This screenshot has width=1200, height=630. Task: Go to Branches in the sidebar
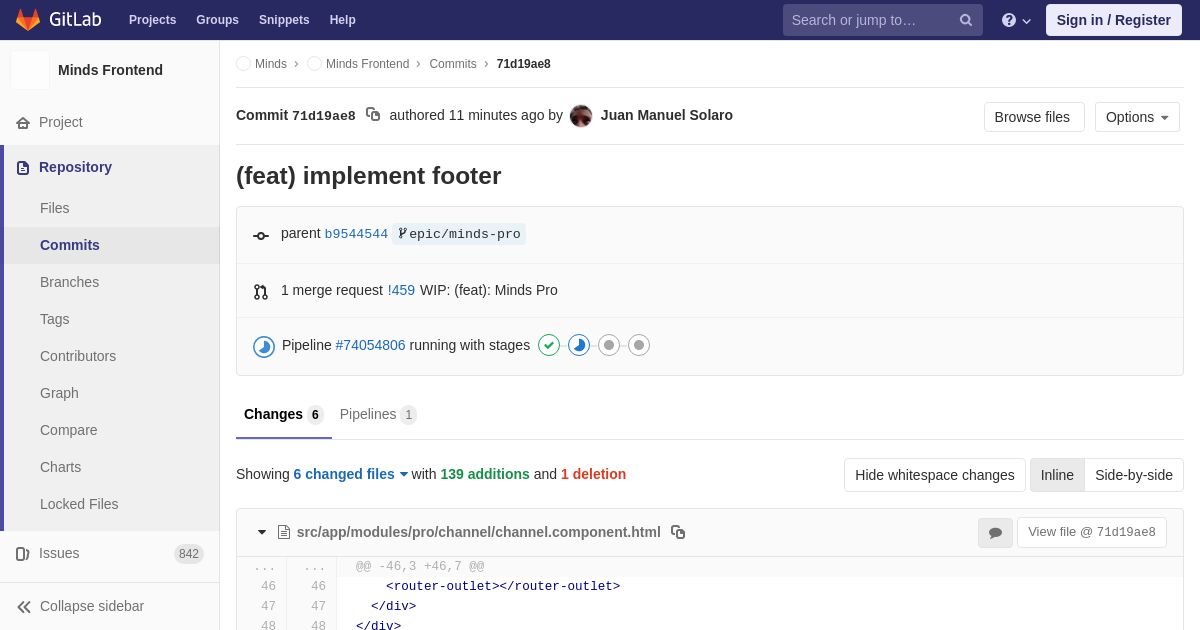tap(69, 282)
